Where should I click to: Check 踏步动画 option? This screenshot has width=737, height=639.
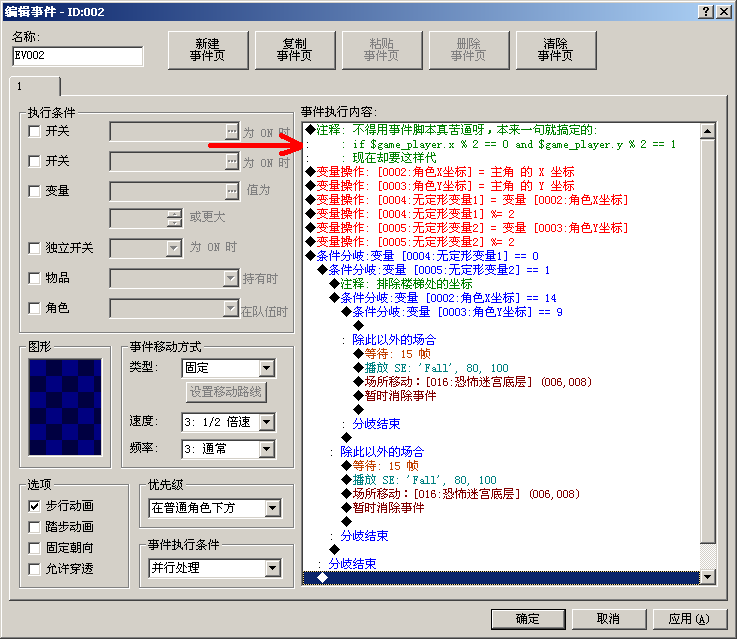34,527
